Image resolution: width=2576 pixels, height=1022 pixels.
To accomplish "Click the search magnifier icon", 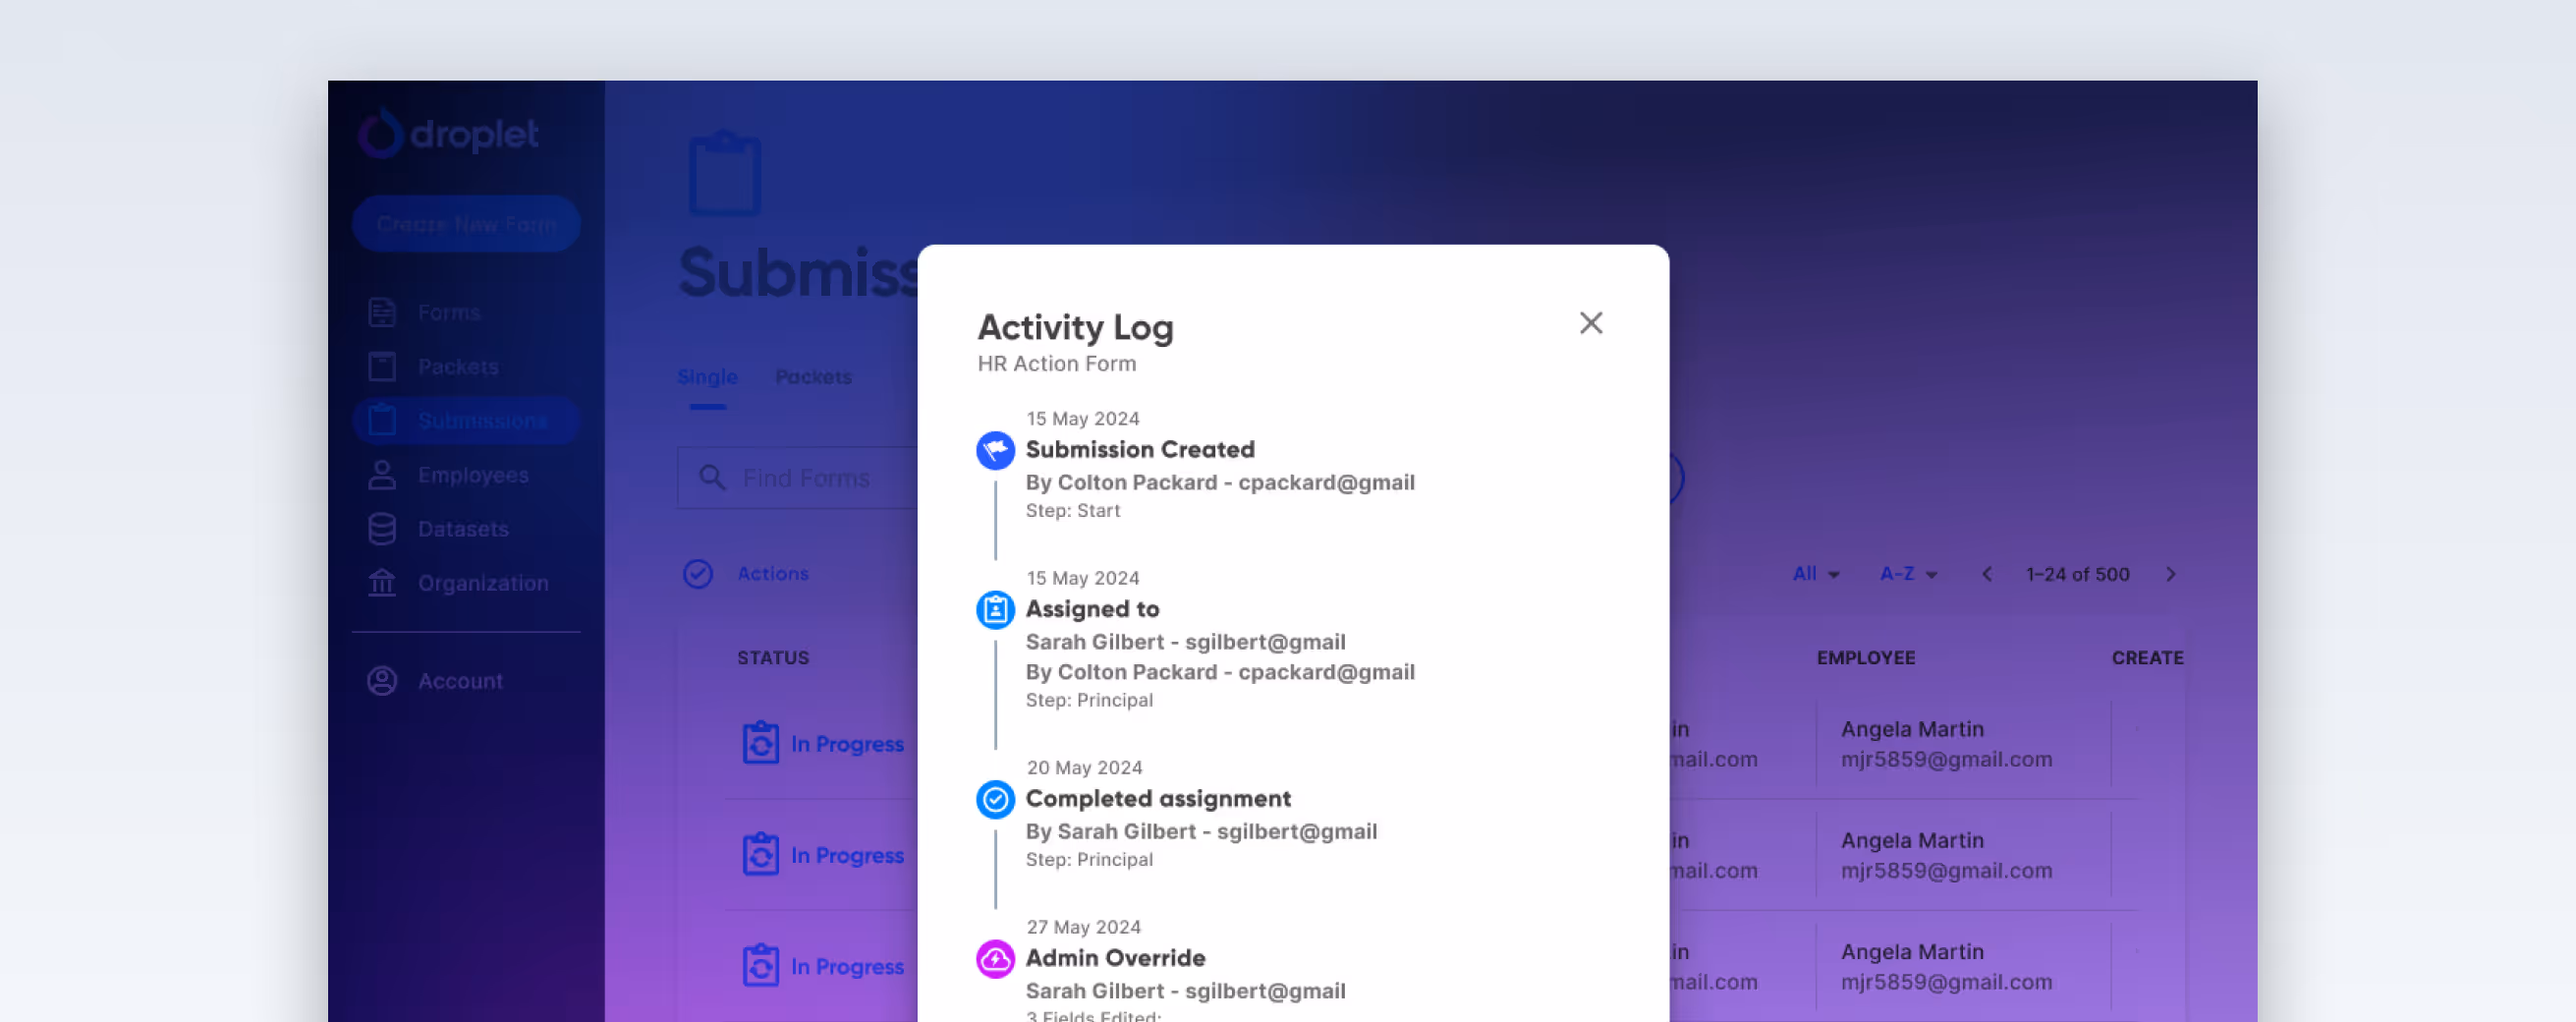I will [712, 478].
